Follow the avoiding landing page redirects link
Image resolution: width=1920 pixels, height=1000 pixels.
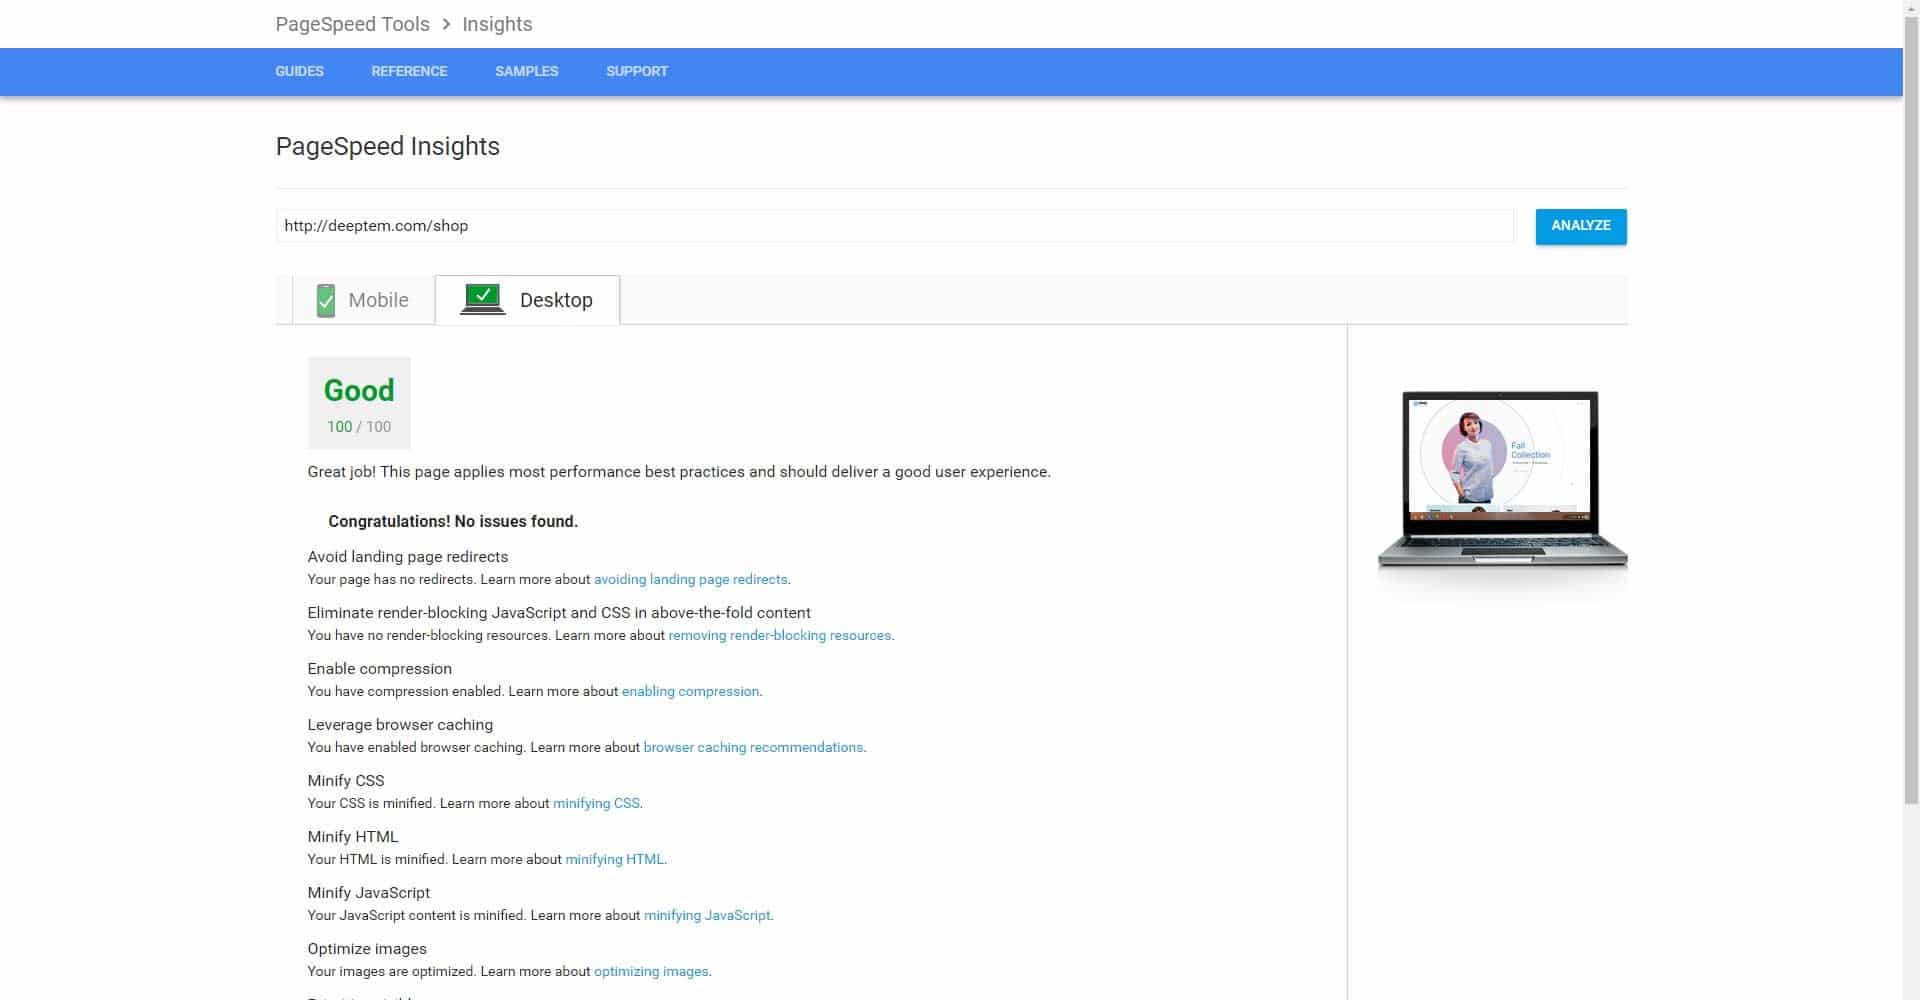690,579
